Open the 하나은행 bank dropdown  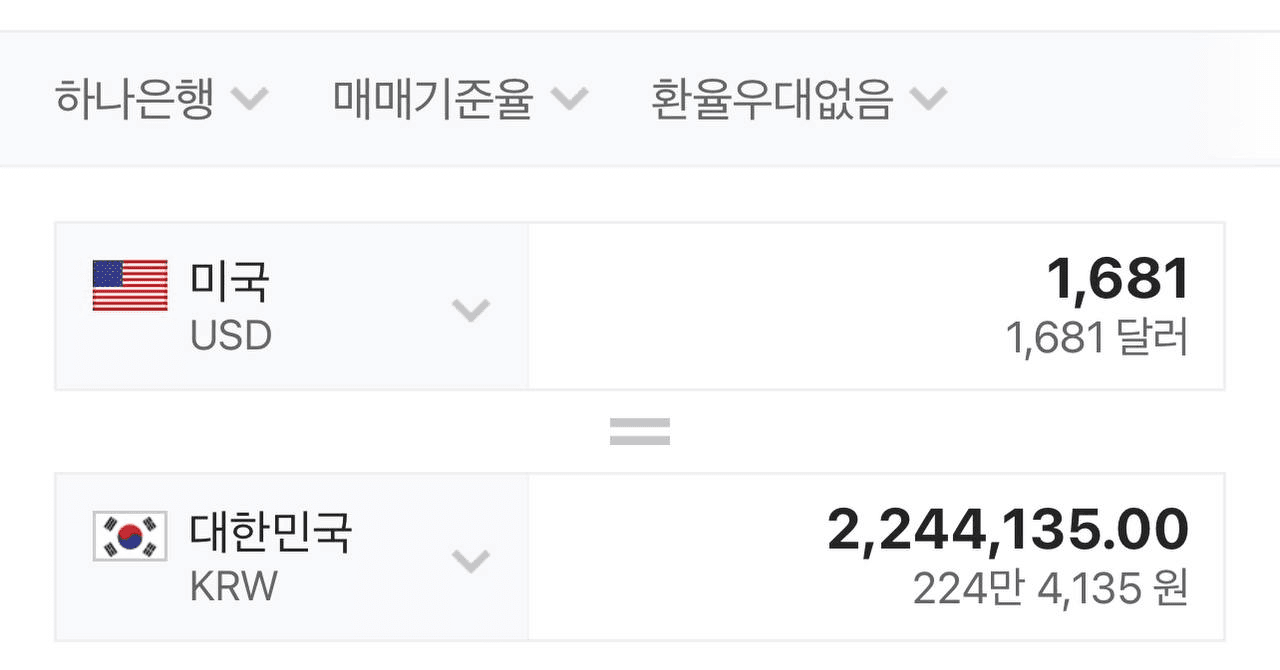162,99
